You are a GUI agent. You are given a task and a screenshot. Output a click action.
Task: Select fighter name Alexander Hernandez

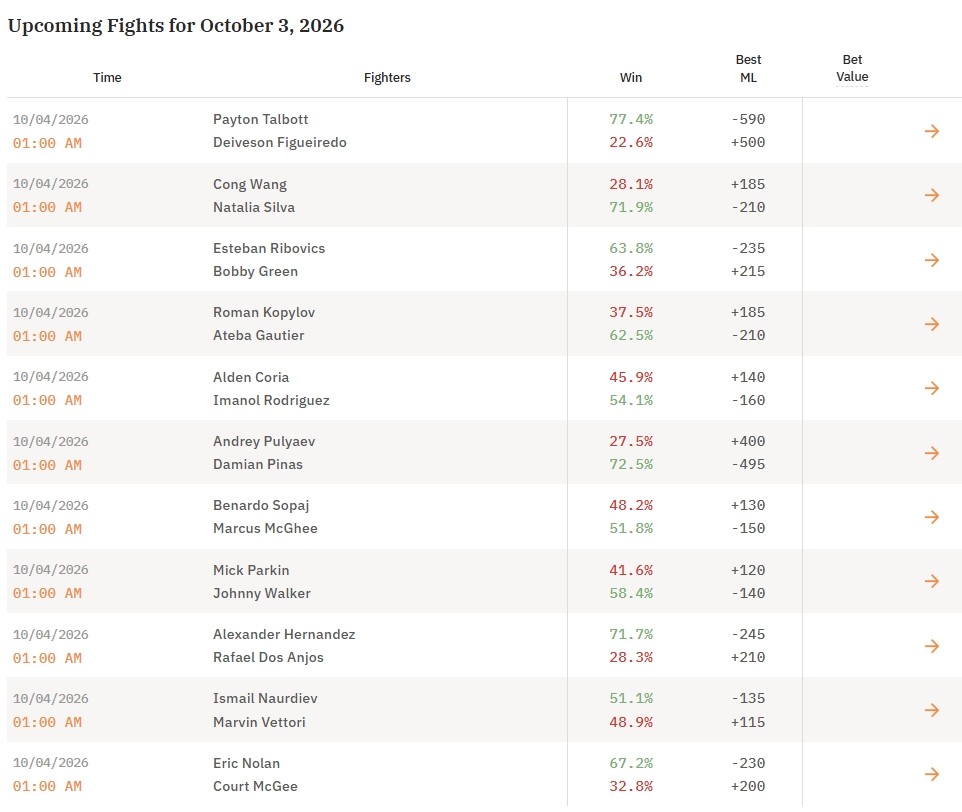pyautogui.click(x=284, y=634)
